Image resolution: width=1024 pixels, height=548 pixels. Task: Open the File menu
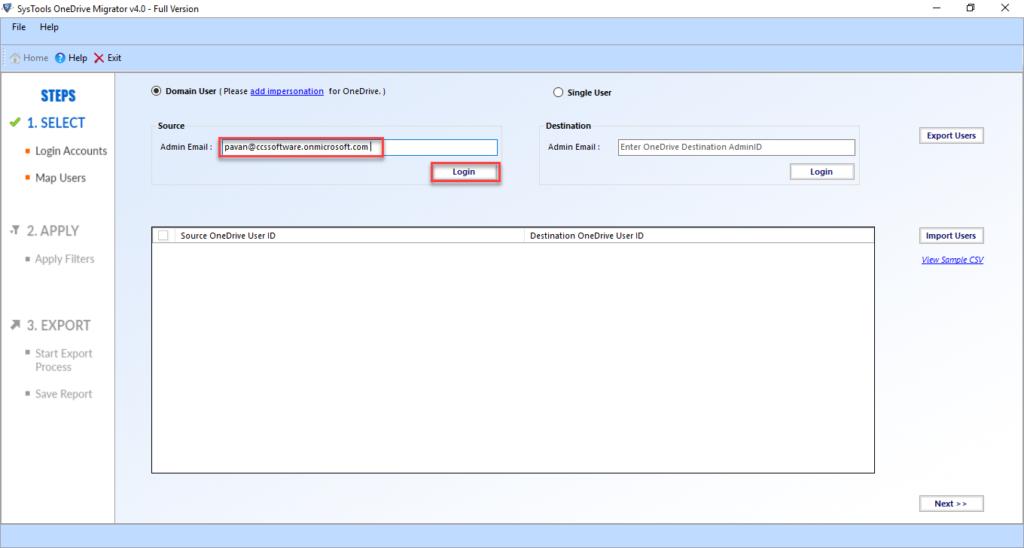click(19, 27)
